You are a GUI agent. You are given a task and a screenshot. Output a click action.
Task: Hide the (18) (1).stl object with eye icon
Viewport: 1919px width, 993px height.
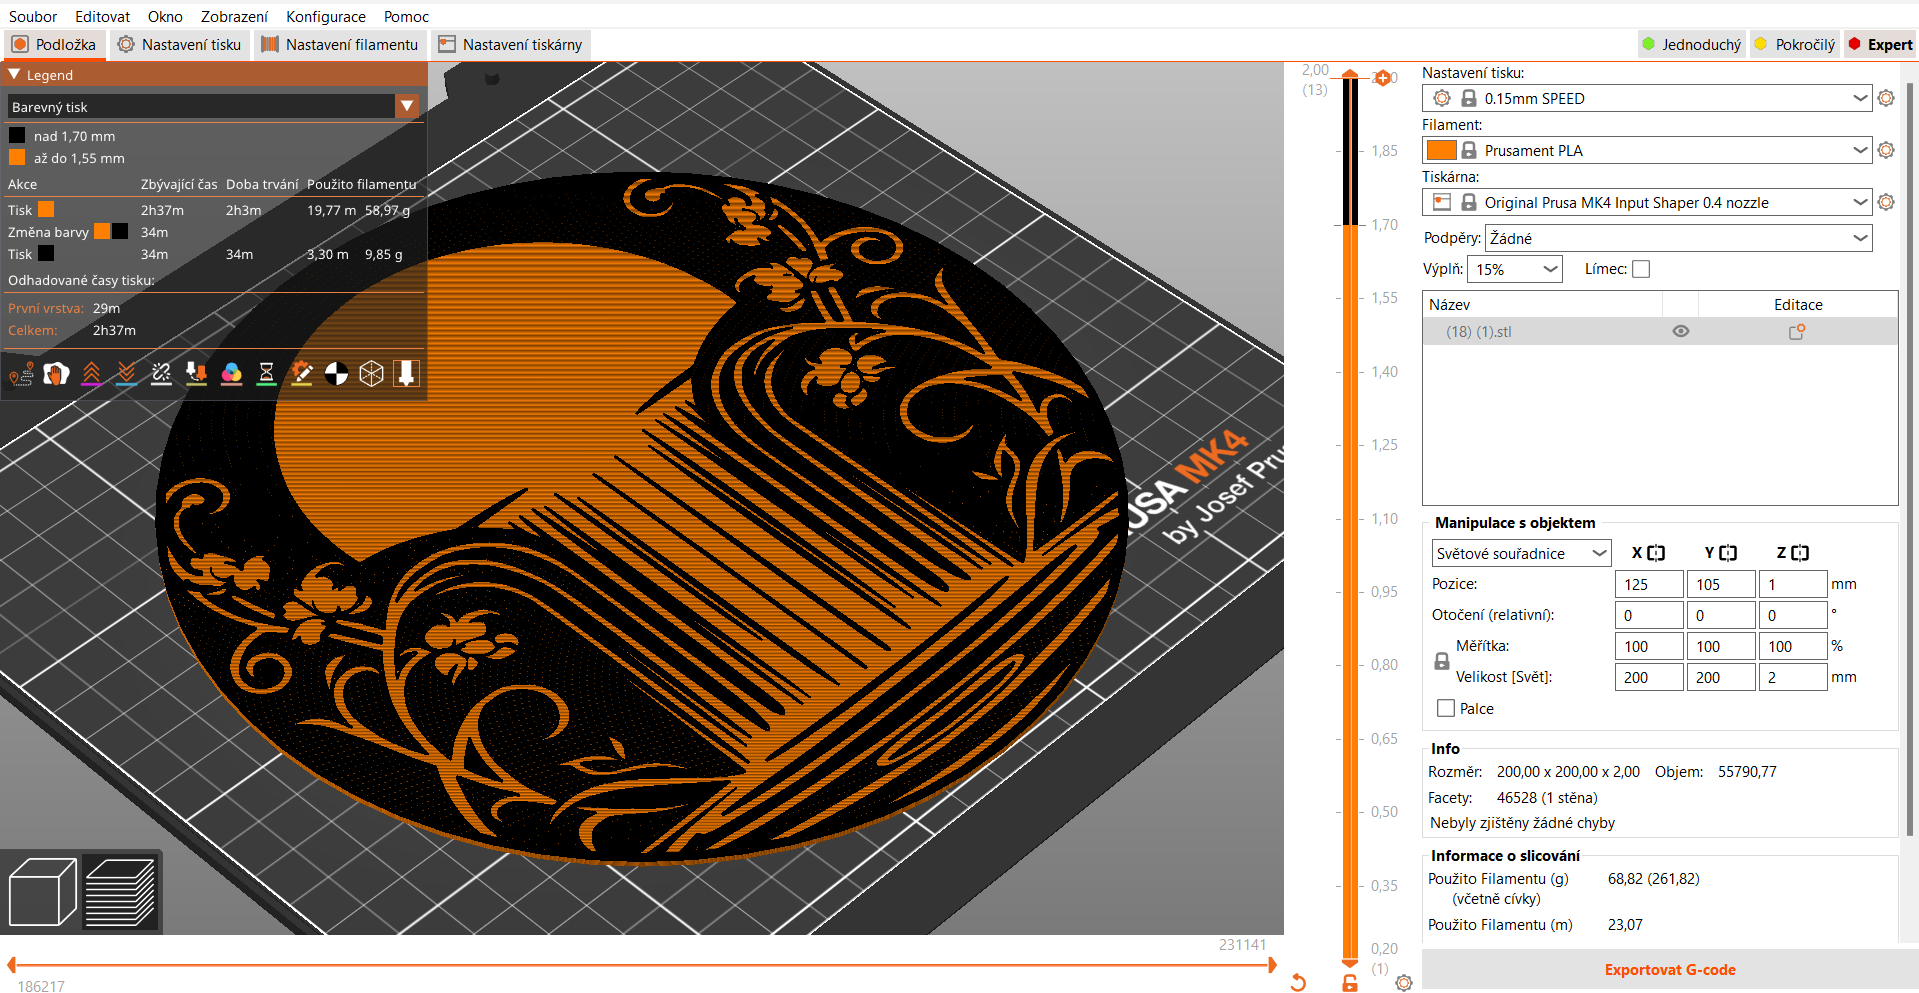click(x=1681, y=332)
